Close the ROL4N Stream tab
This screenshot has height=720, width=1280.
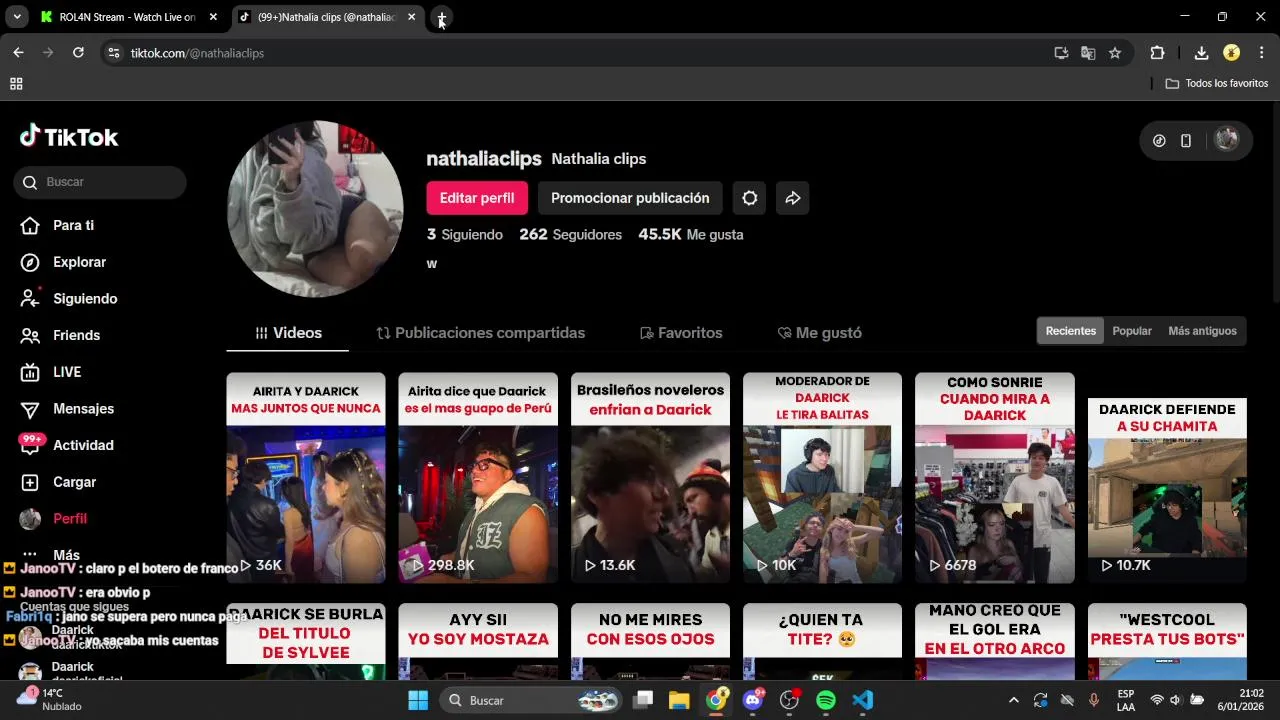(x=213, y=17)
